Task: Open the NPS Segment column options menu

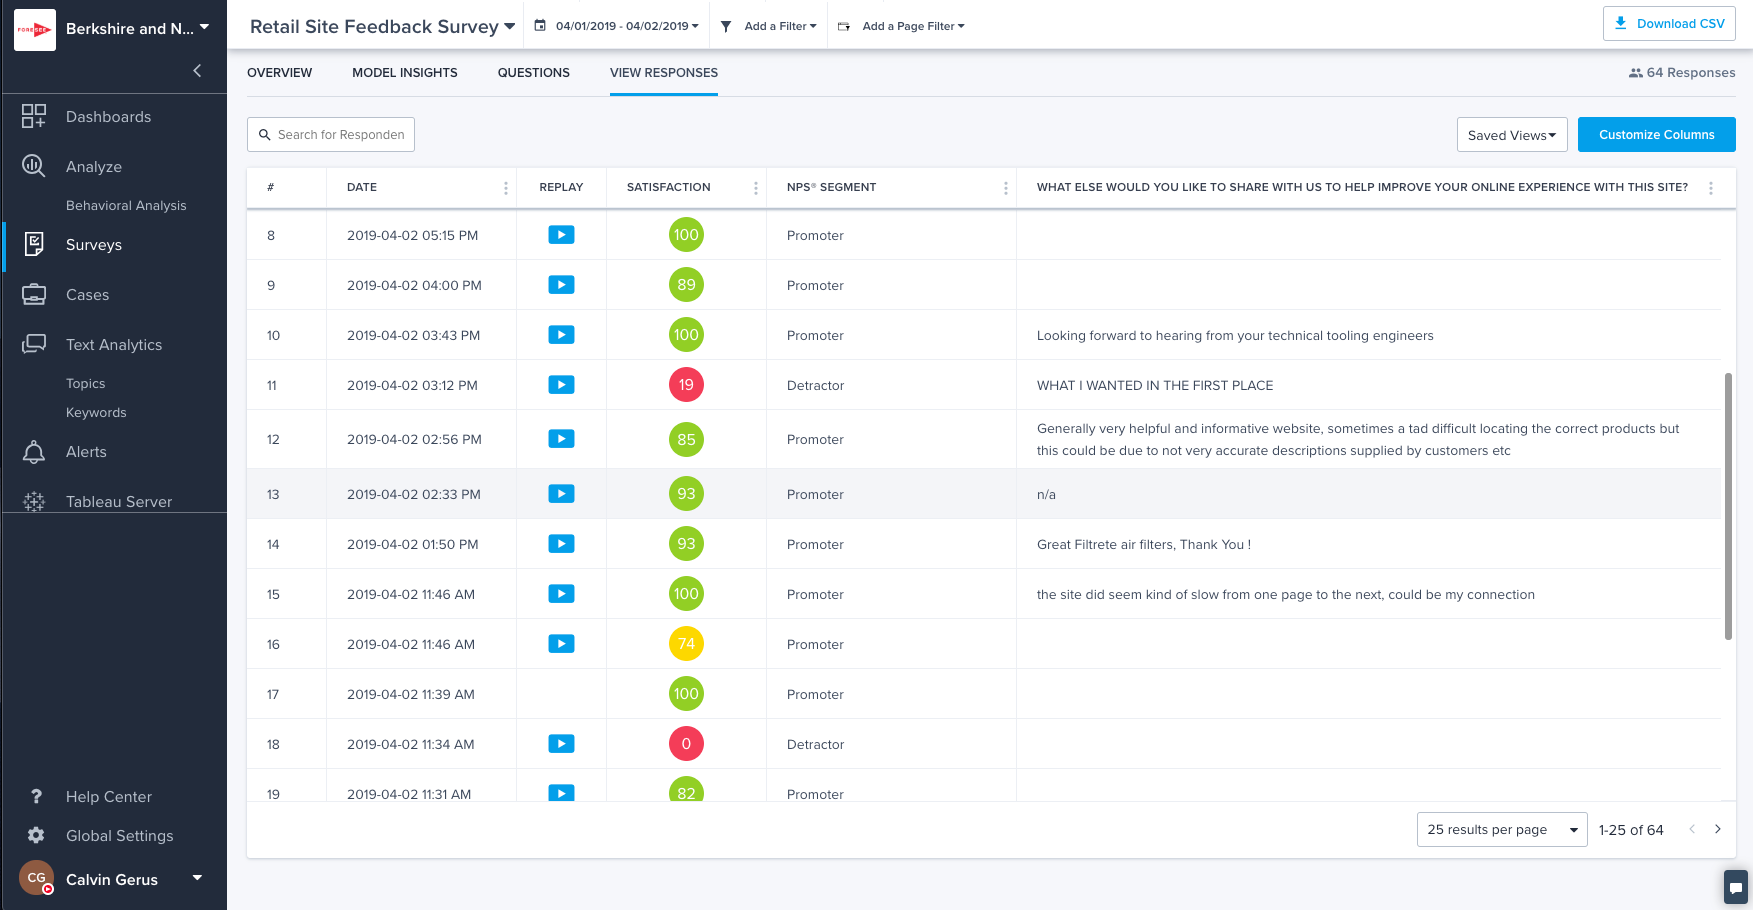Action: pos(1005,188)
